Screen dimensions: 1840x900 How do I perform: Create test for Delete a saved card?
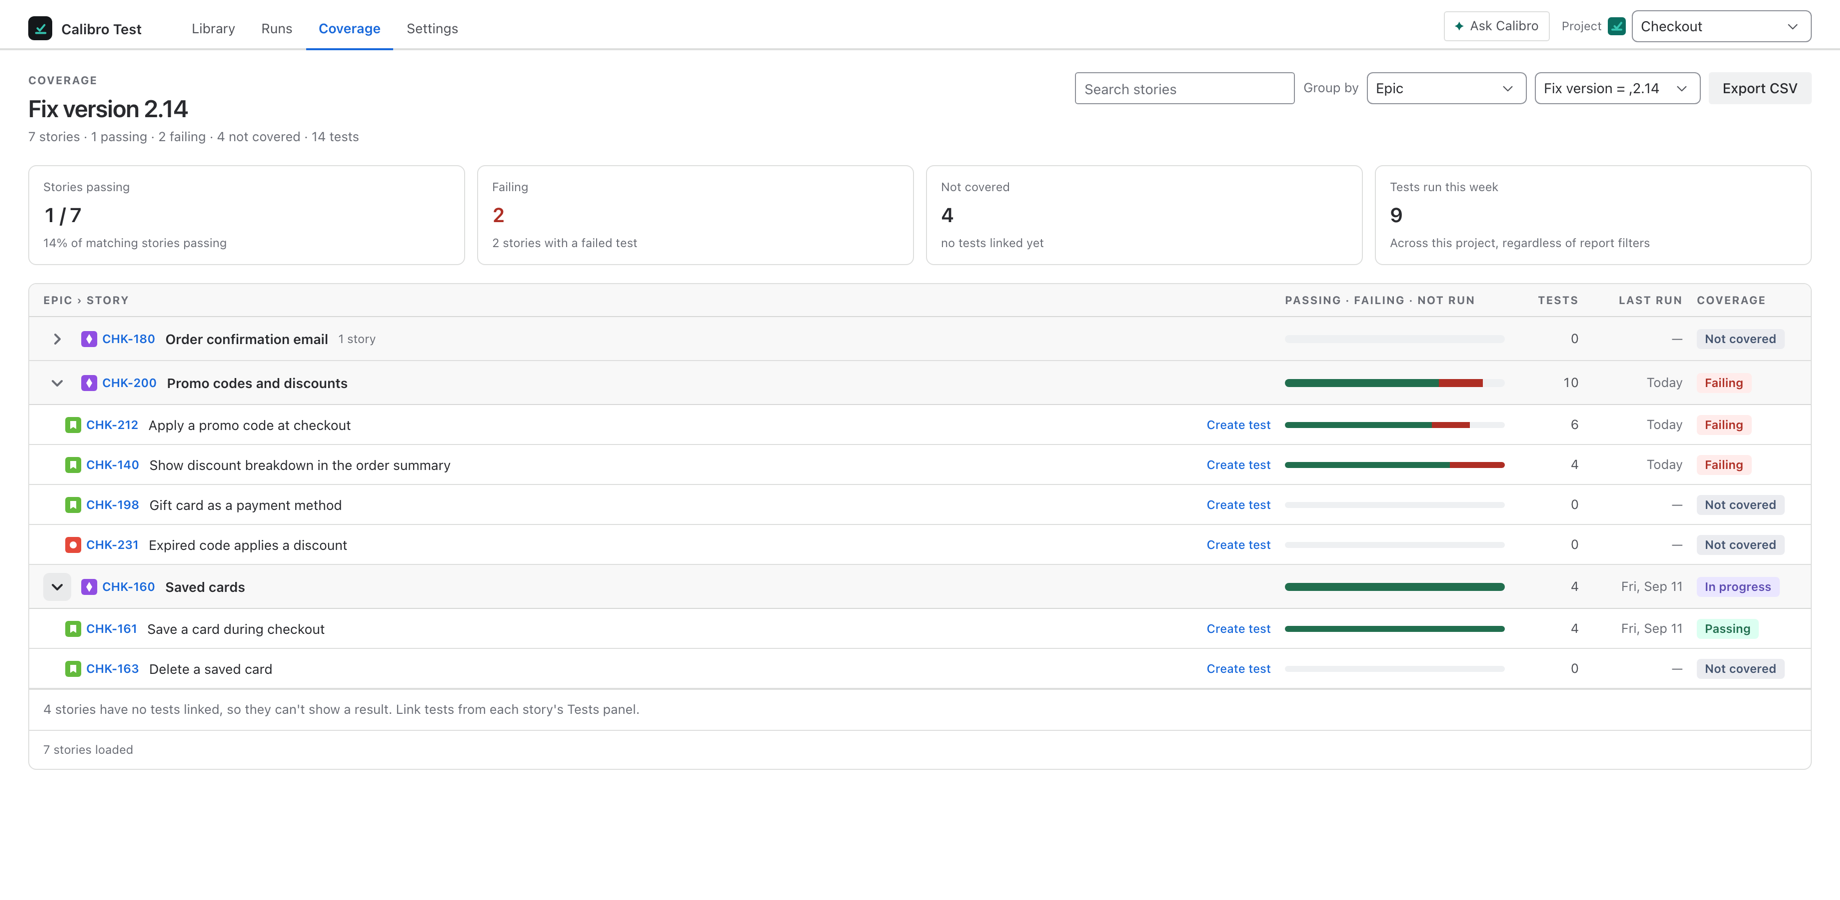pyautogui.click(x=1238, y=669)
